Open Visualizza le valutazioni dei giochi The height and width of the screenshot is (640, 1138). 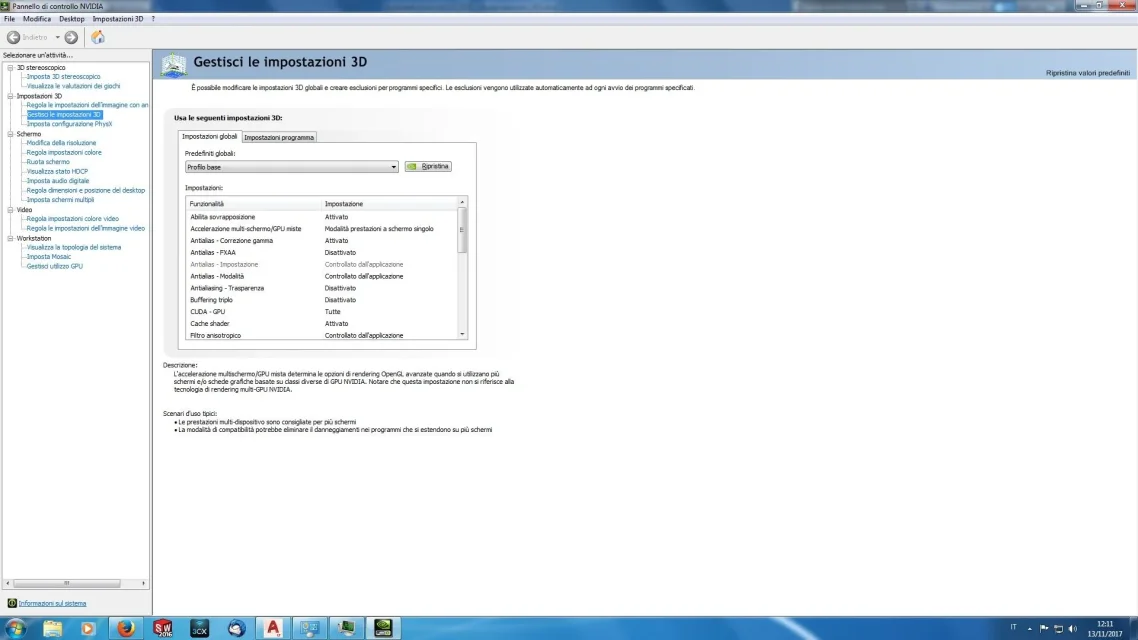[x=73, y=86]
